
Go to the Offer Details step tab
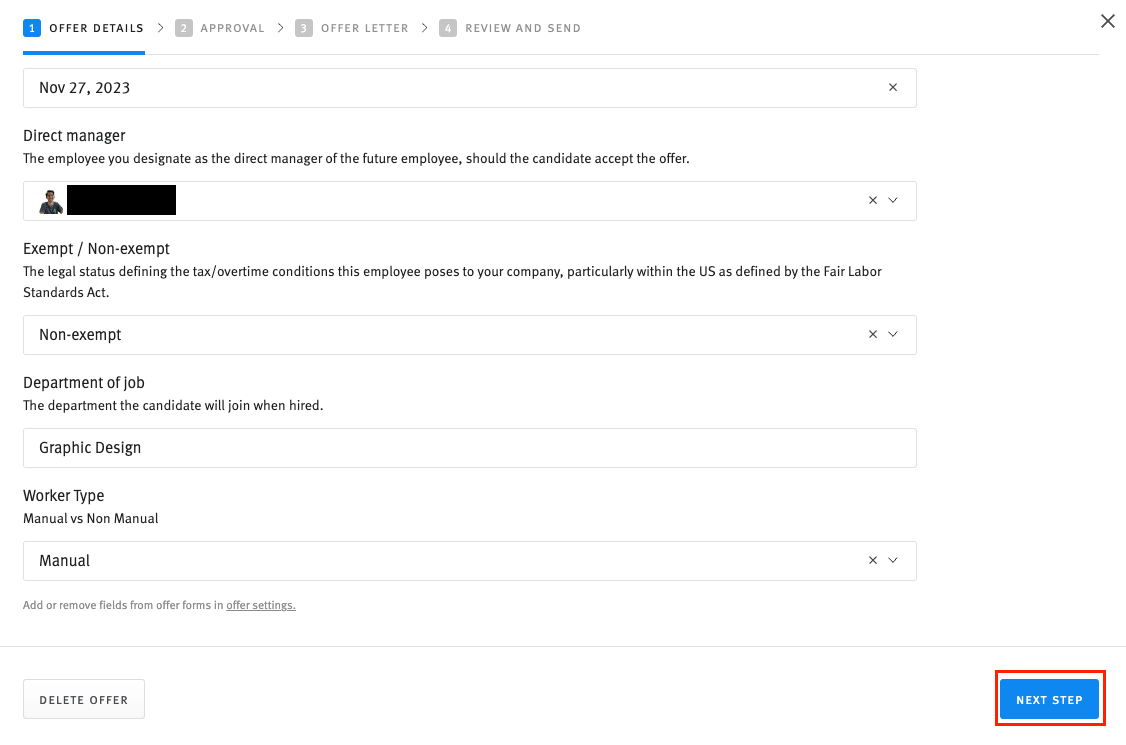(84, 28)
